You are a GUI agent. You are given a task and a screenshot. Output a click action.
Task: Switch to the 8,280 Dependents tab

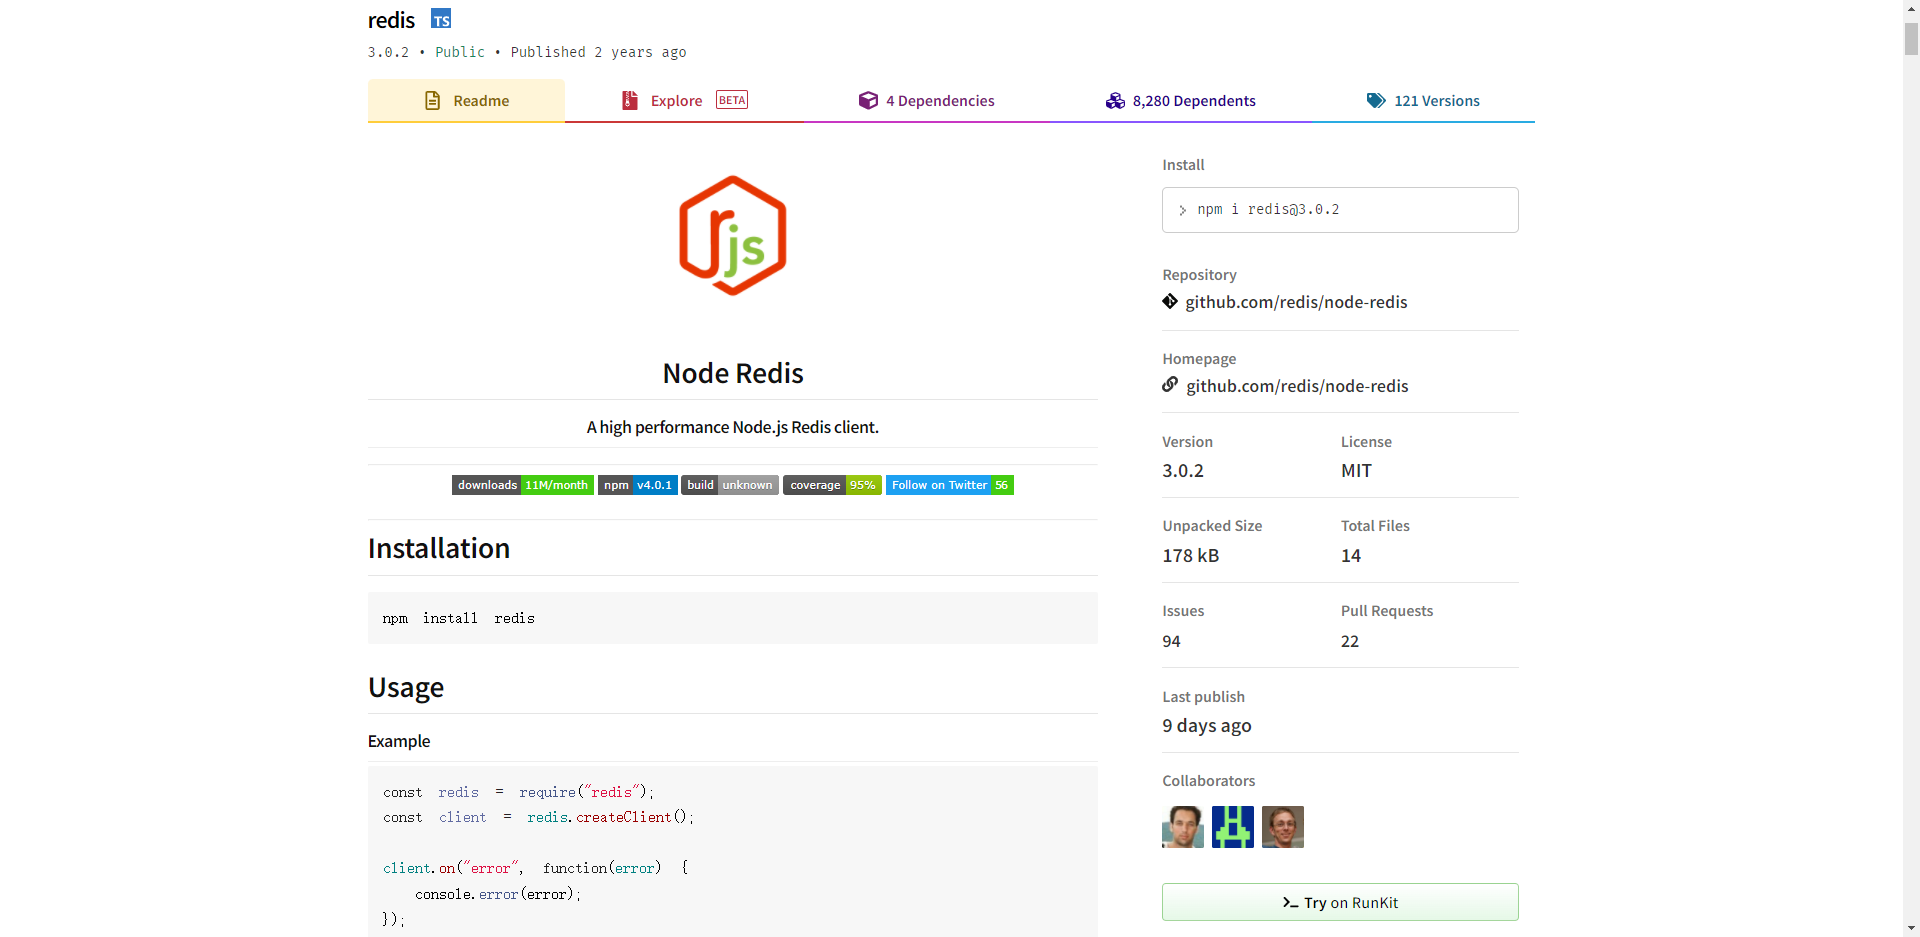(1180, 101)
